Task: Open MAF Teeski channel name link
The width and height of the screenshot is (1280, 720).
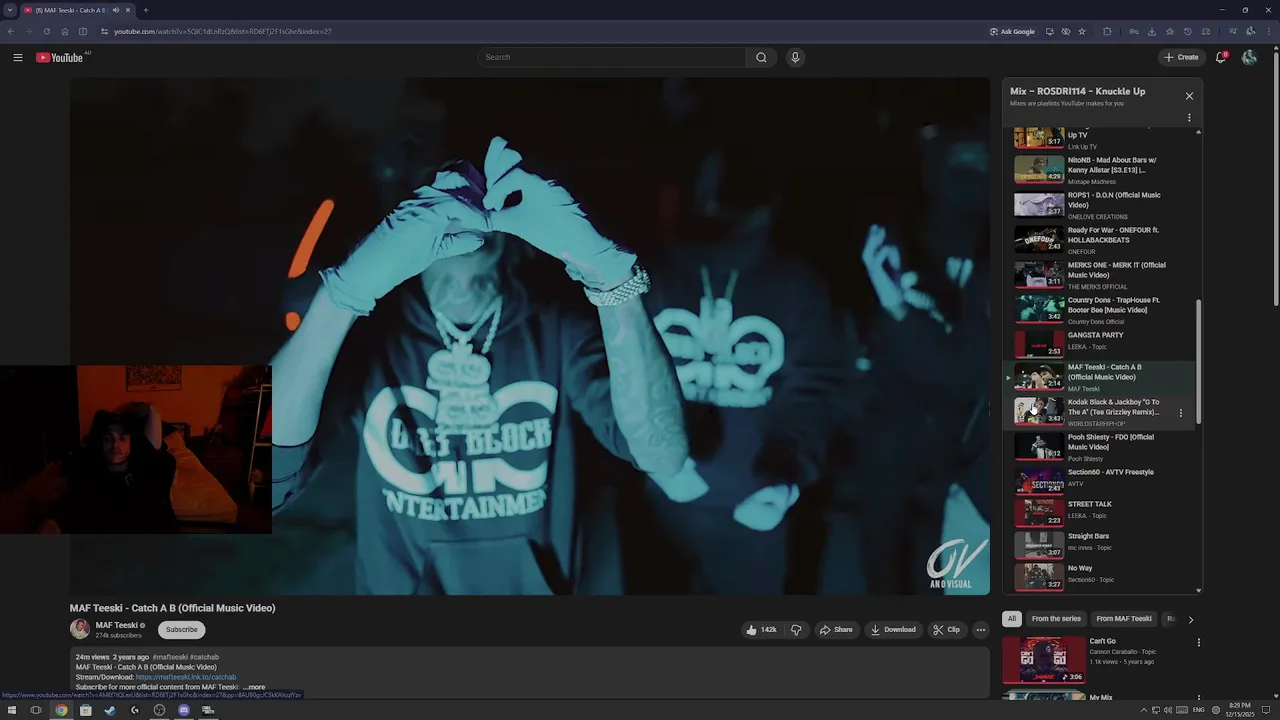Action: [116, 625]
